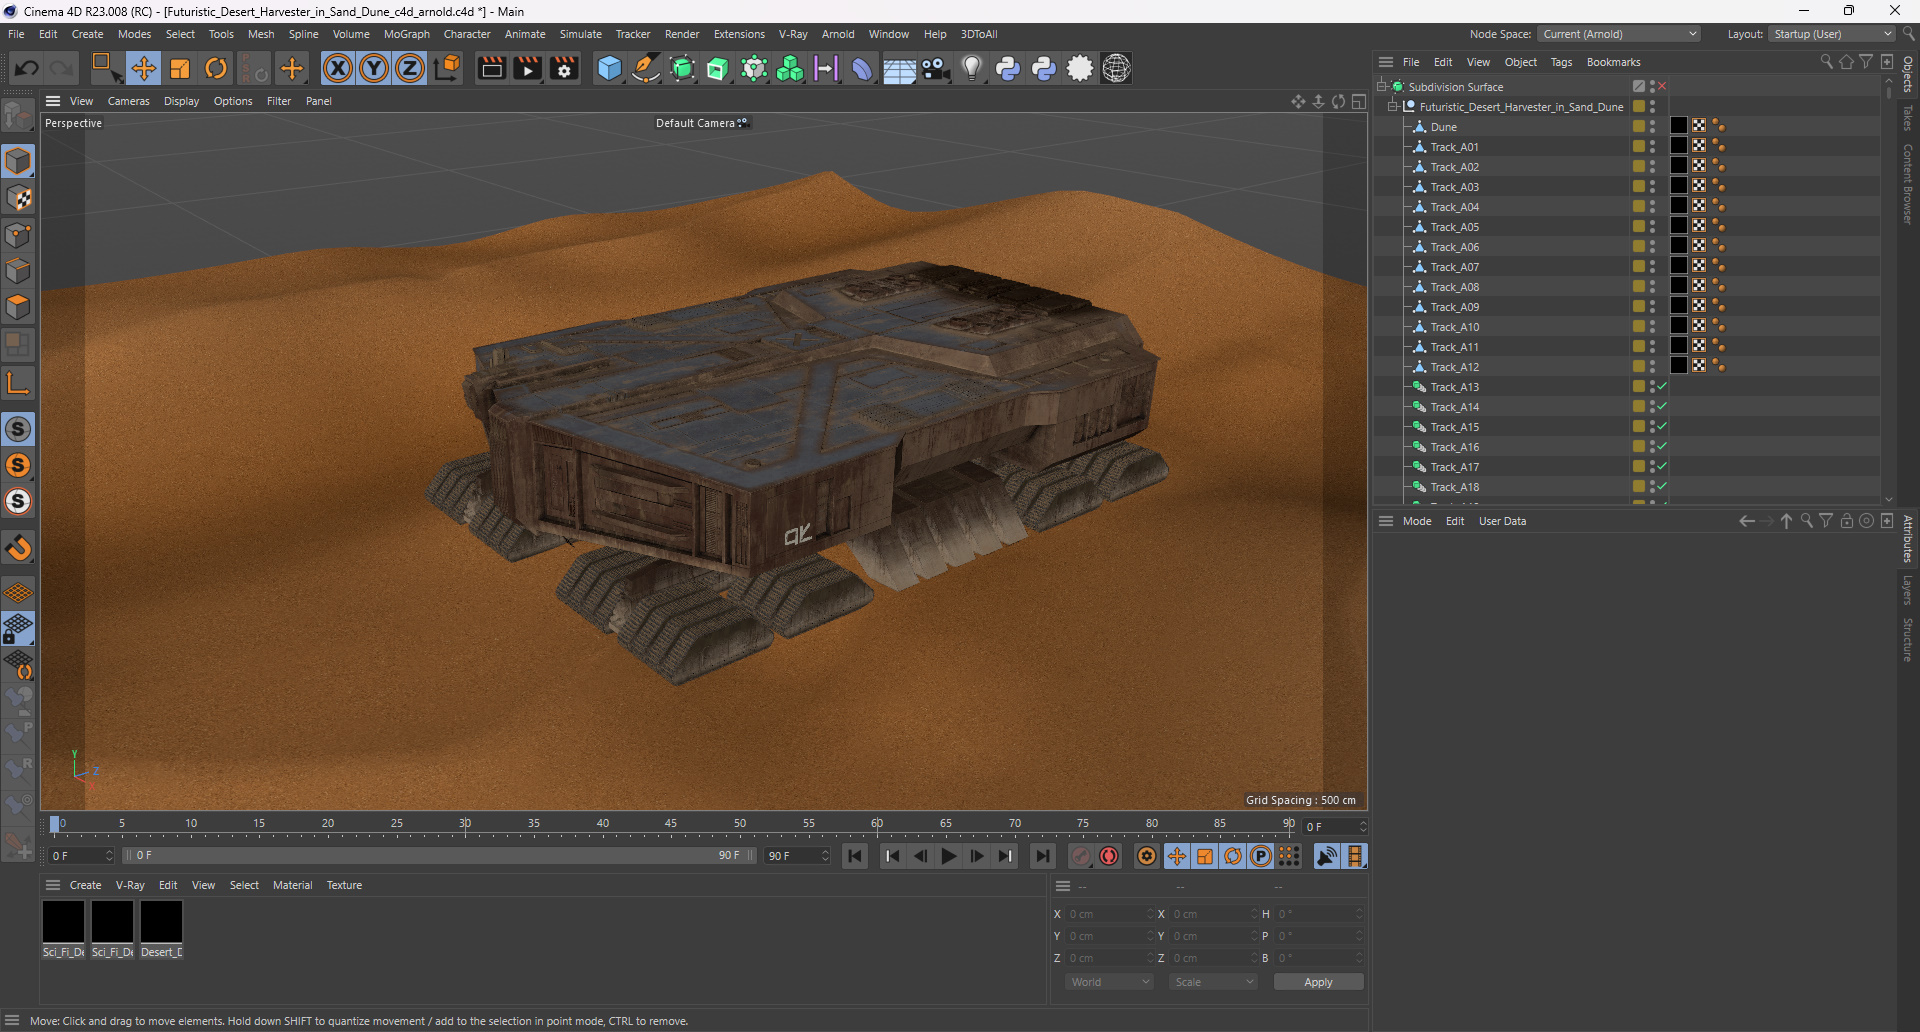Click the Record Active Objects button
The width and height of the screenshot is (1920, 1032).
1081,856
